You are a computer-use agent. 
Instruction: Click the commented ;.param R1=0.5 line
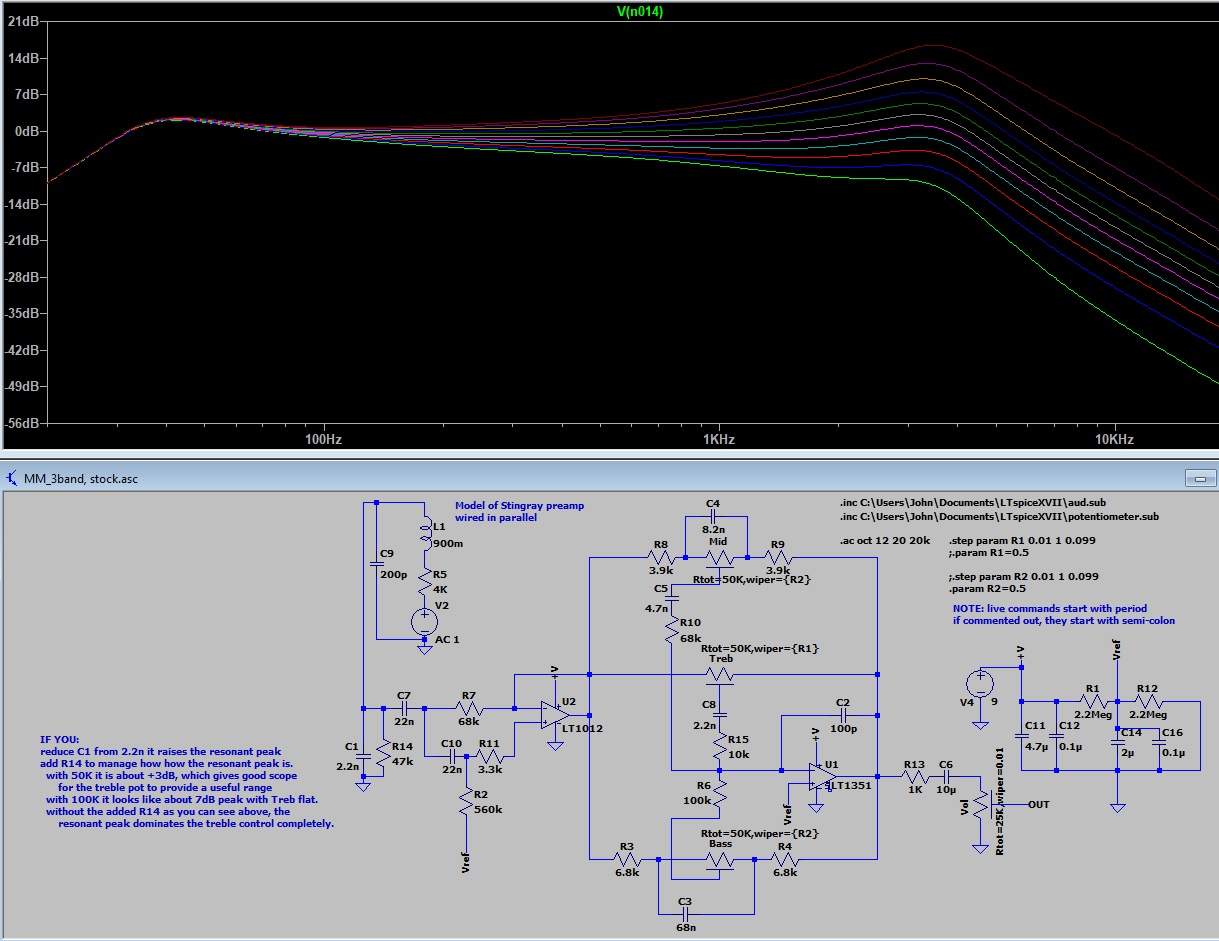tap(988, 551)
